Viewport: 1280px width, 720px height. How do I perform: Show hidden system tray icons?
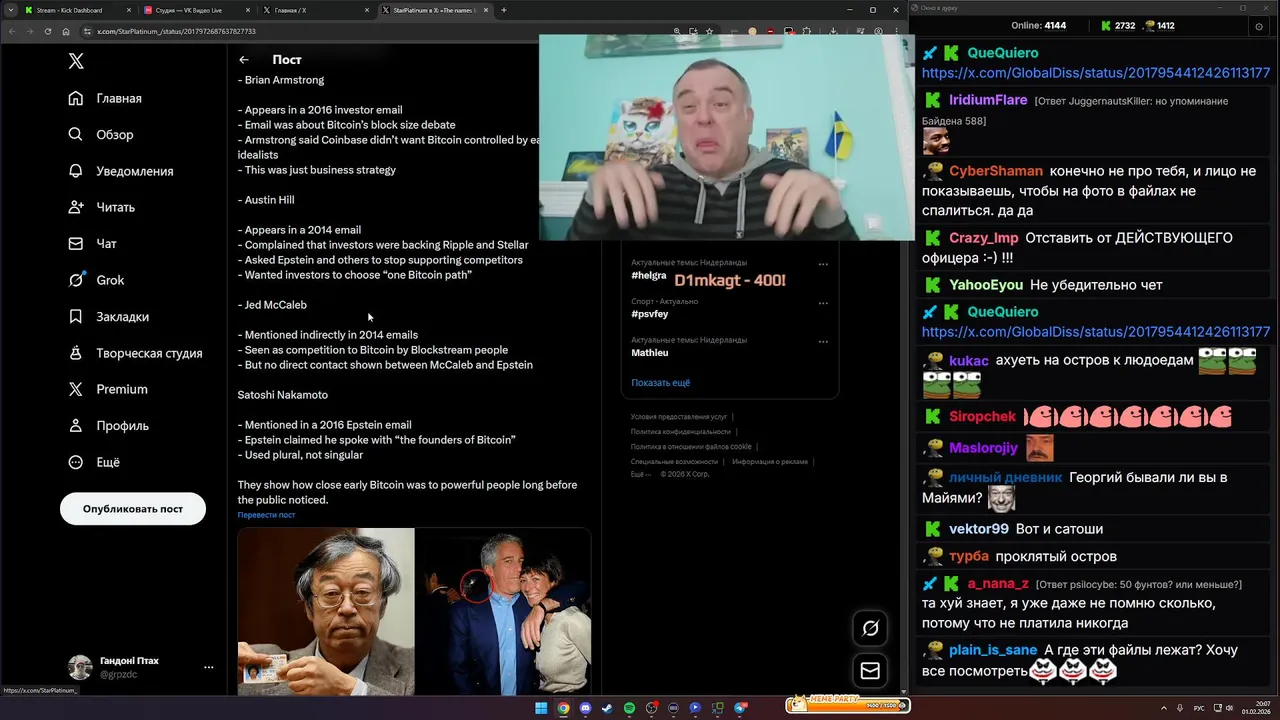(1164, 708)
